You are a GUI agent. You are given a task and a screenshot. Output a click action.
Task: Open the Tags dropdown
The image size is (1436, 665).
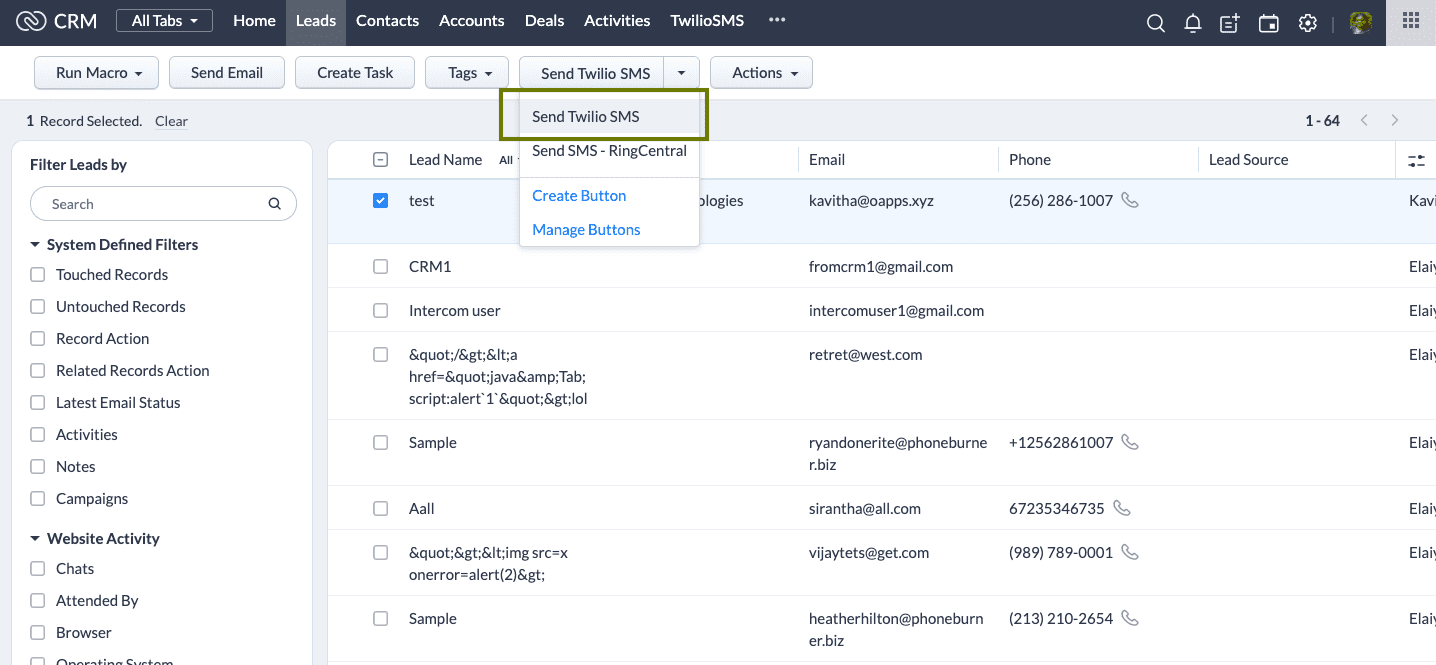[x=467, y=72]
